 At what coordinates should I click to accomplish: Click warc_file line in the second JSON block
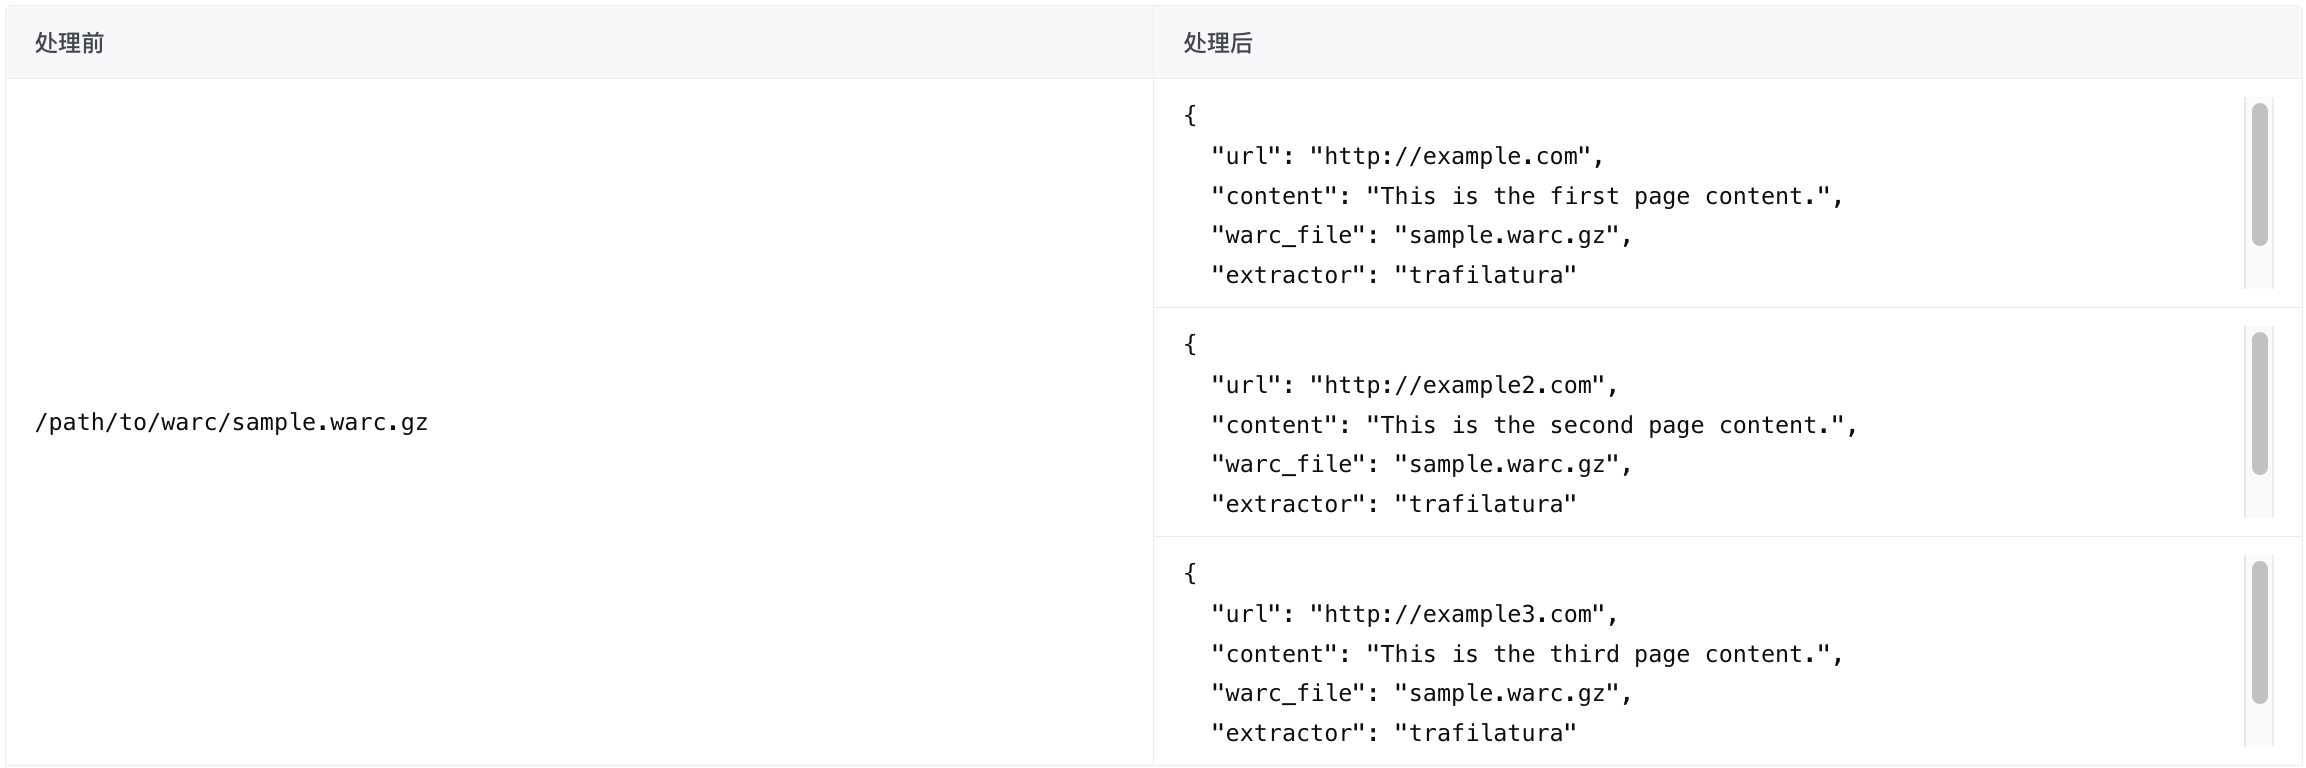1421,465
